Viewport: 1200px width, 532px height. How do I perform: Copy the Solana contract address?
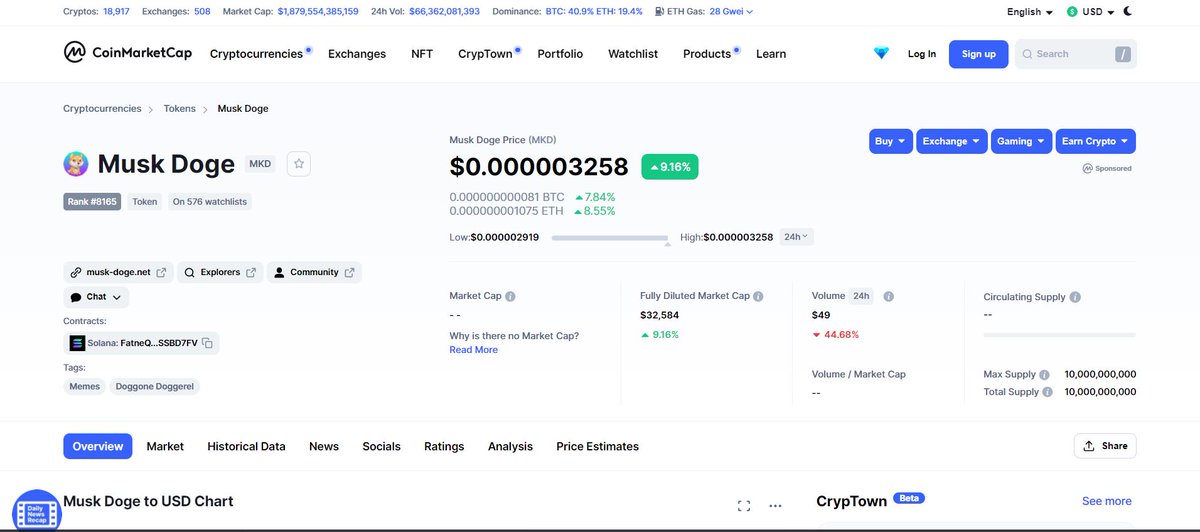point(207,343)
